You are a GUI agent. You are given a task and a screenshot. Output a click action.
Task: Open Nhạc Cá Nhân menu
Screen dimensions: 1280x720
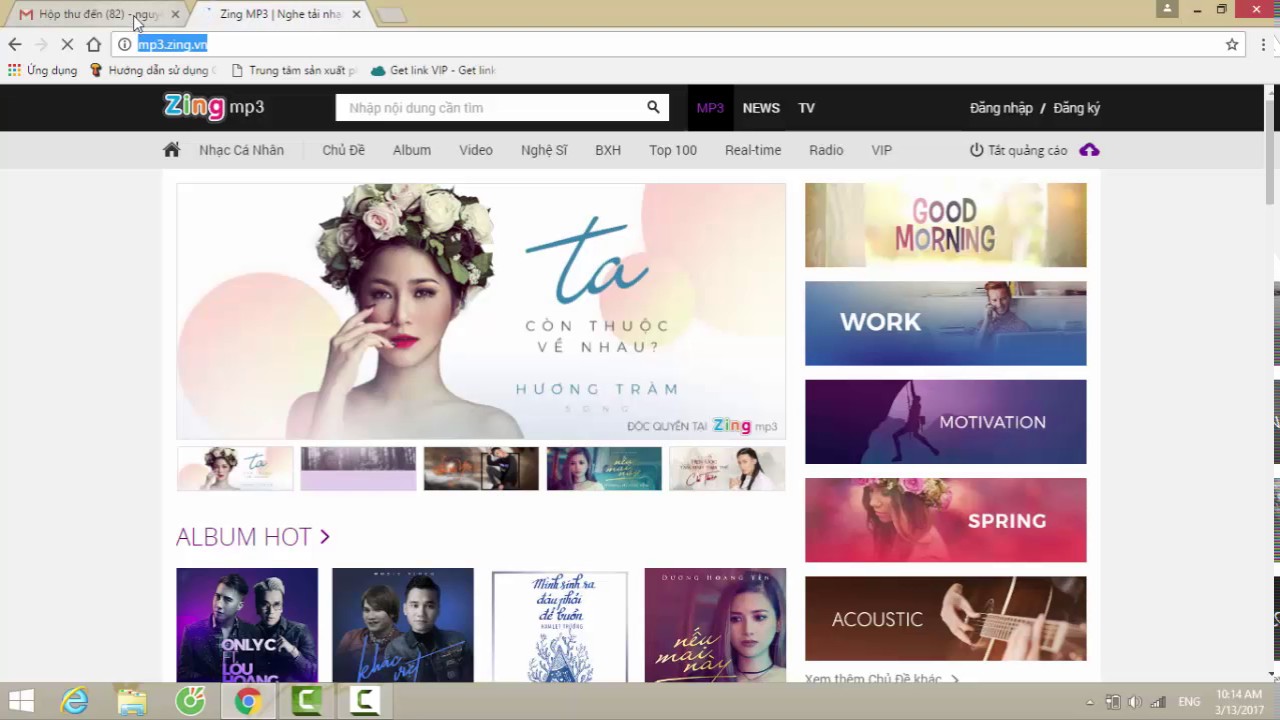(241, 150)
